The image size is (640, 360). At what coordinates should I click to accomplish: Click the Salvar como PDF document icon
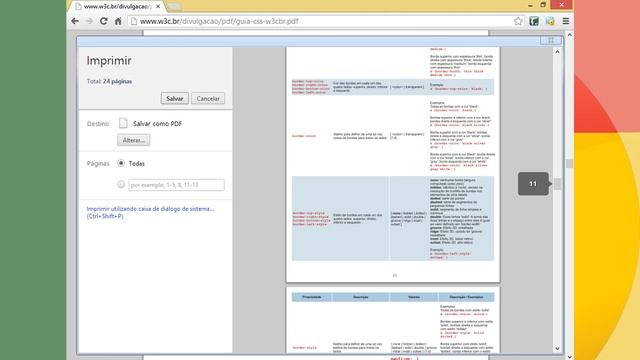click(x=123, y=123)
